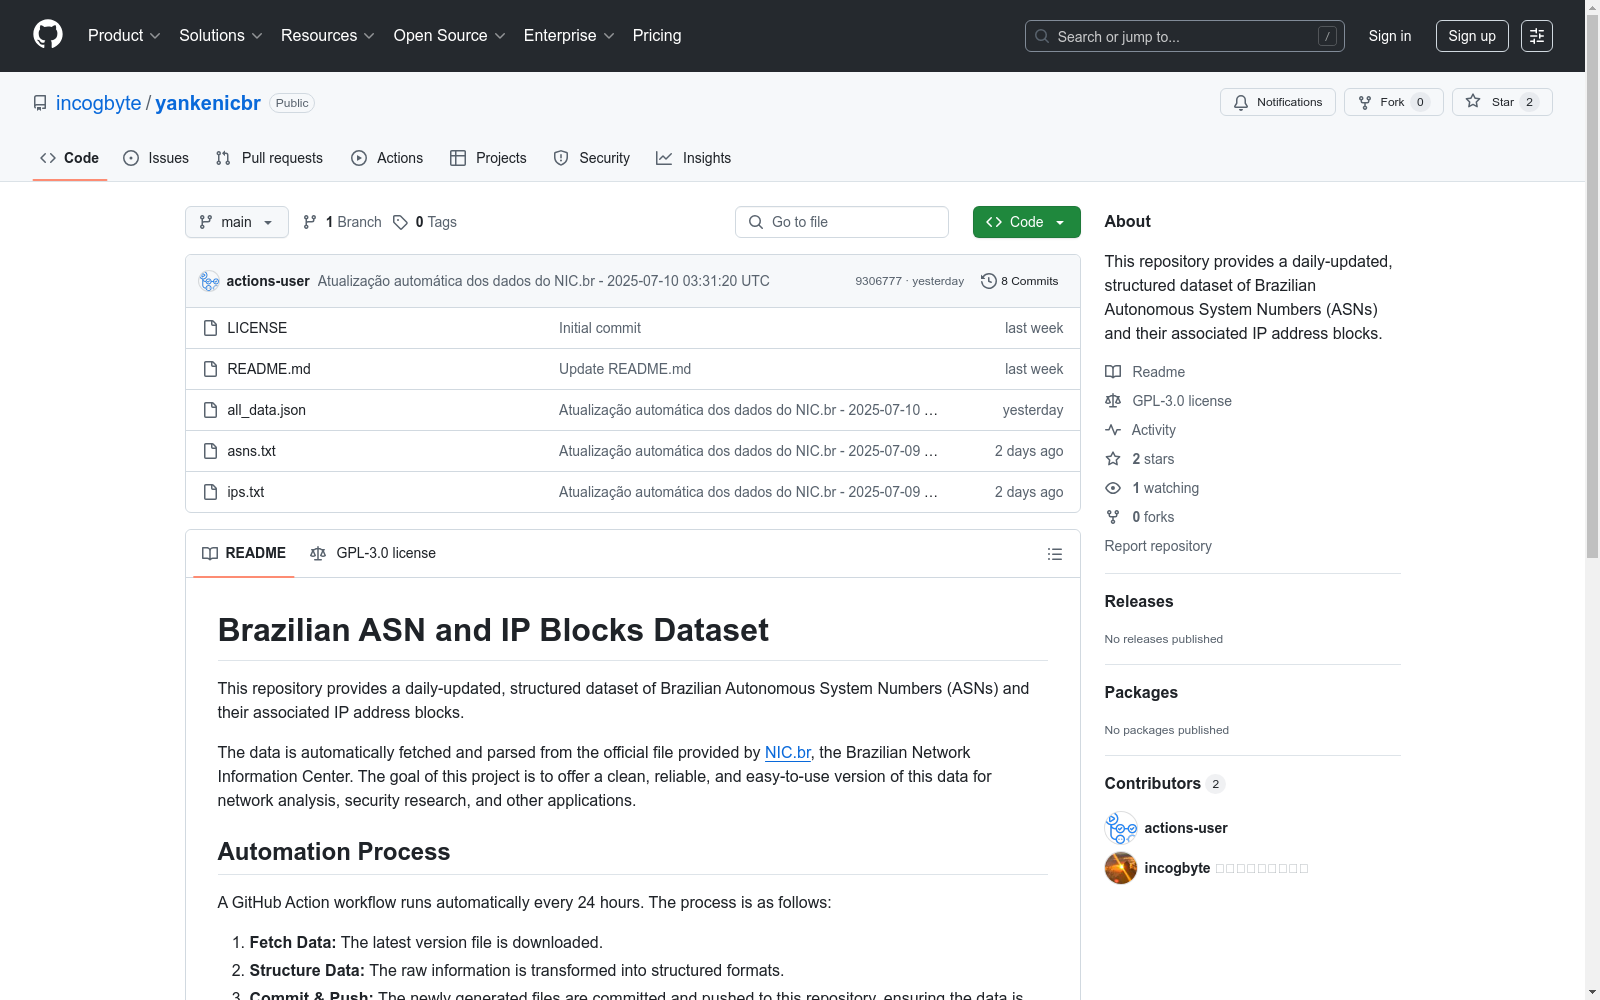
Task: View the 0 Tags list
Action: click(425, 222)
